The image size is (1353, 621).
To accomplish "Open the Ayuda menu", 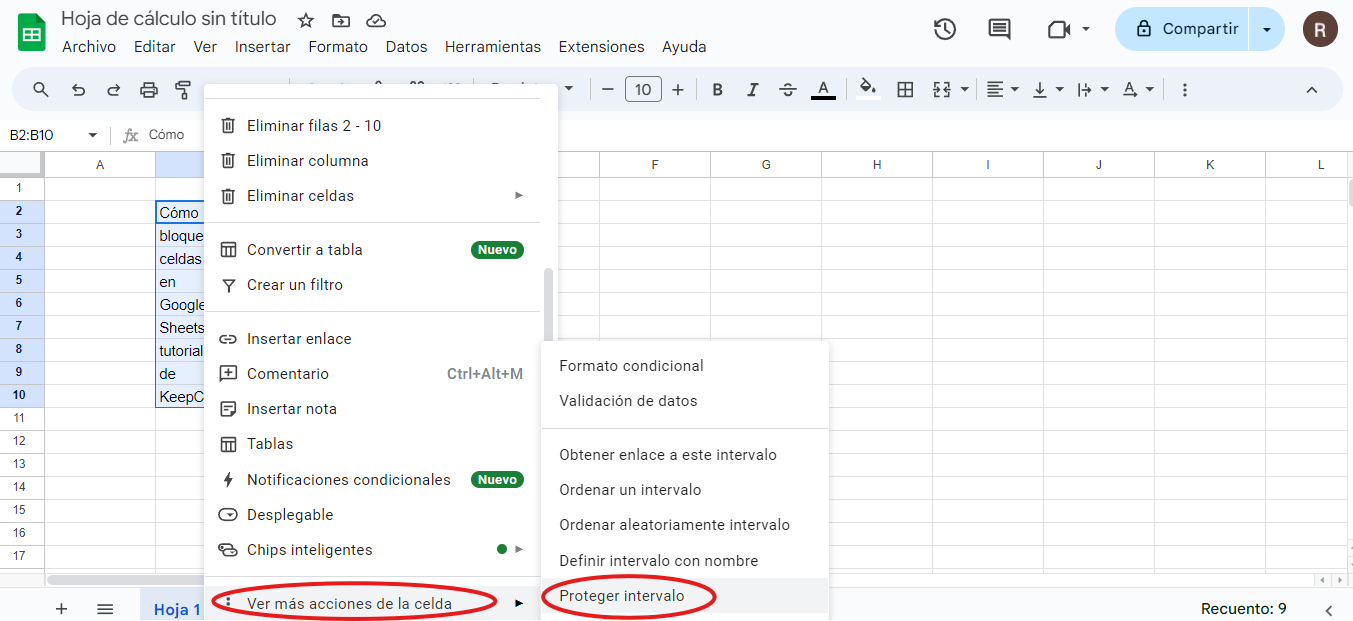I will pyautogui.click(x=684, y=47).
